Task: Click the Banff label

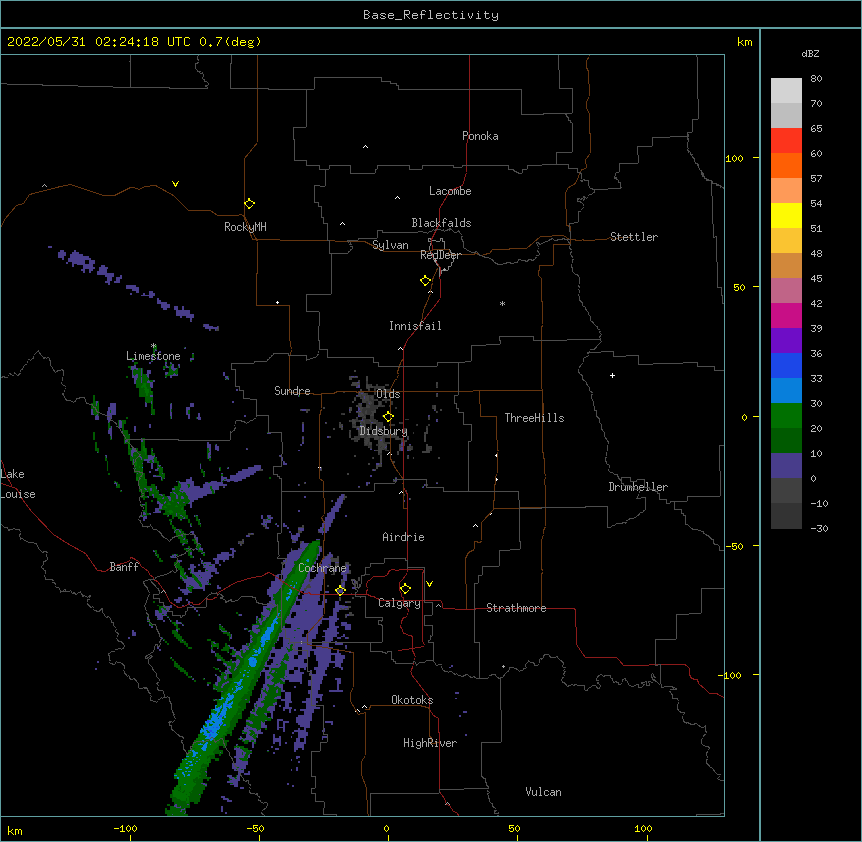Action: click(x=124, y=567)
